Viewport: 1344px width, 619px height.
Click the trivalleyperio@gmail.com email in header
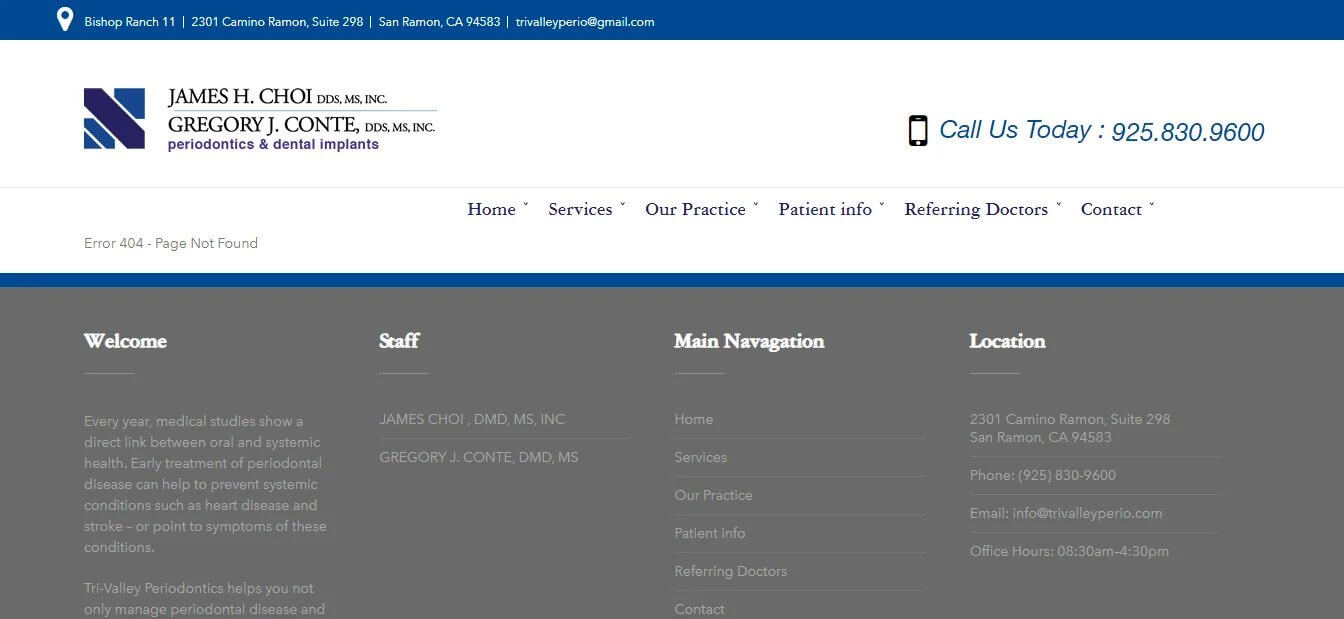(x=585, y=22)
